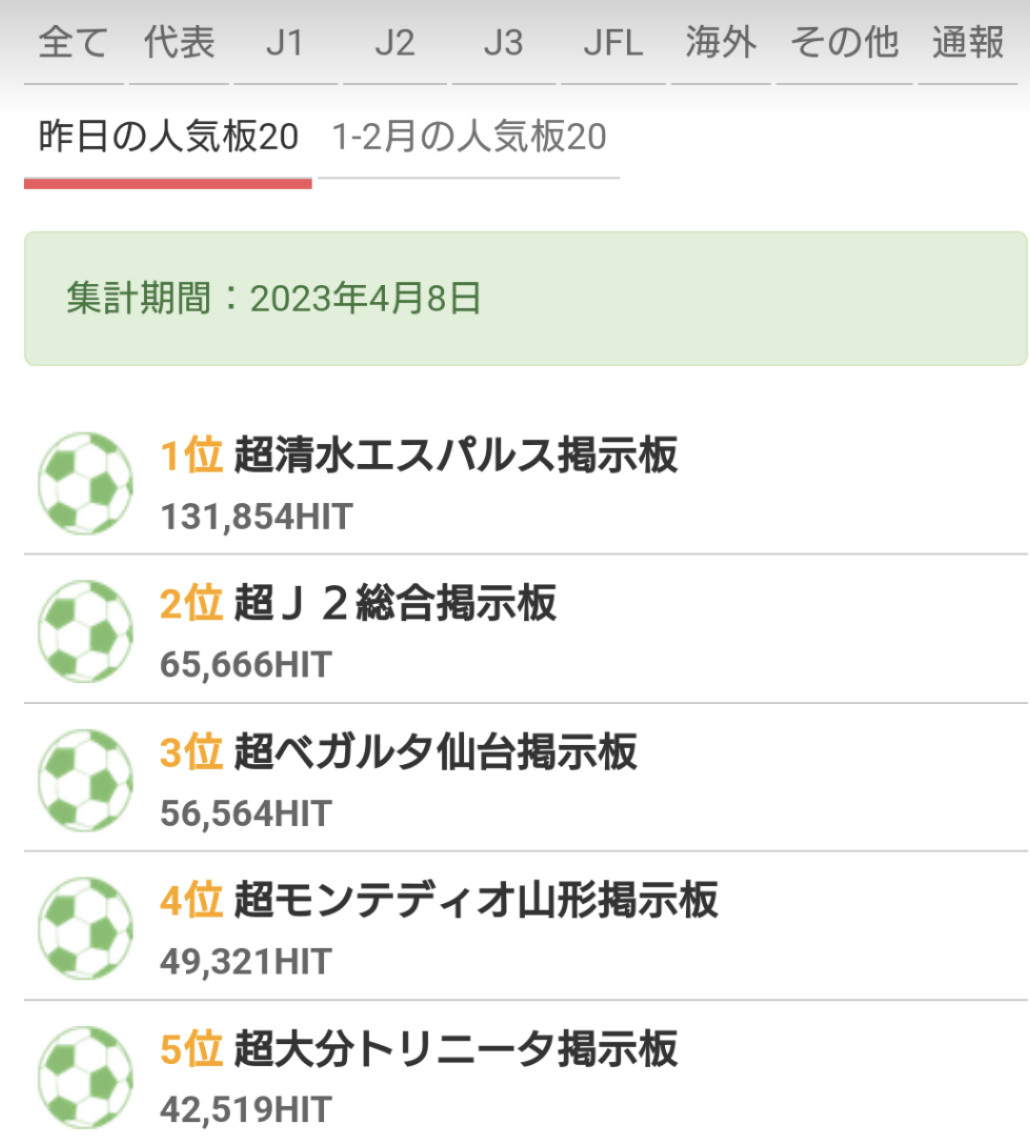Tap the soccer ball icon for 超J2総合掲示板

pos(86,631)
